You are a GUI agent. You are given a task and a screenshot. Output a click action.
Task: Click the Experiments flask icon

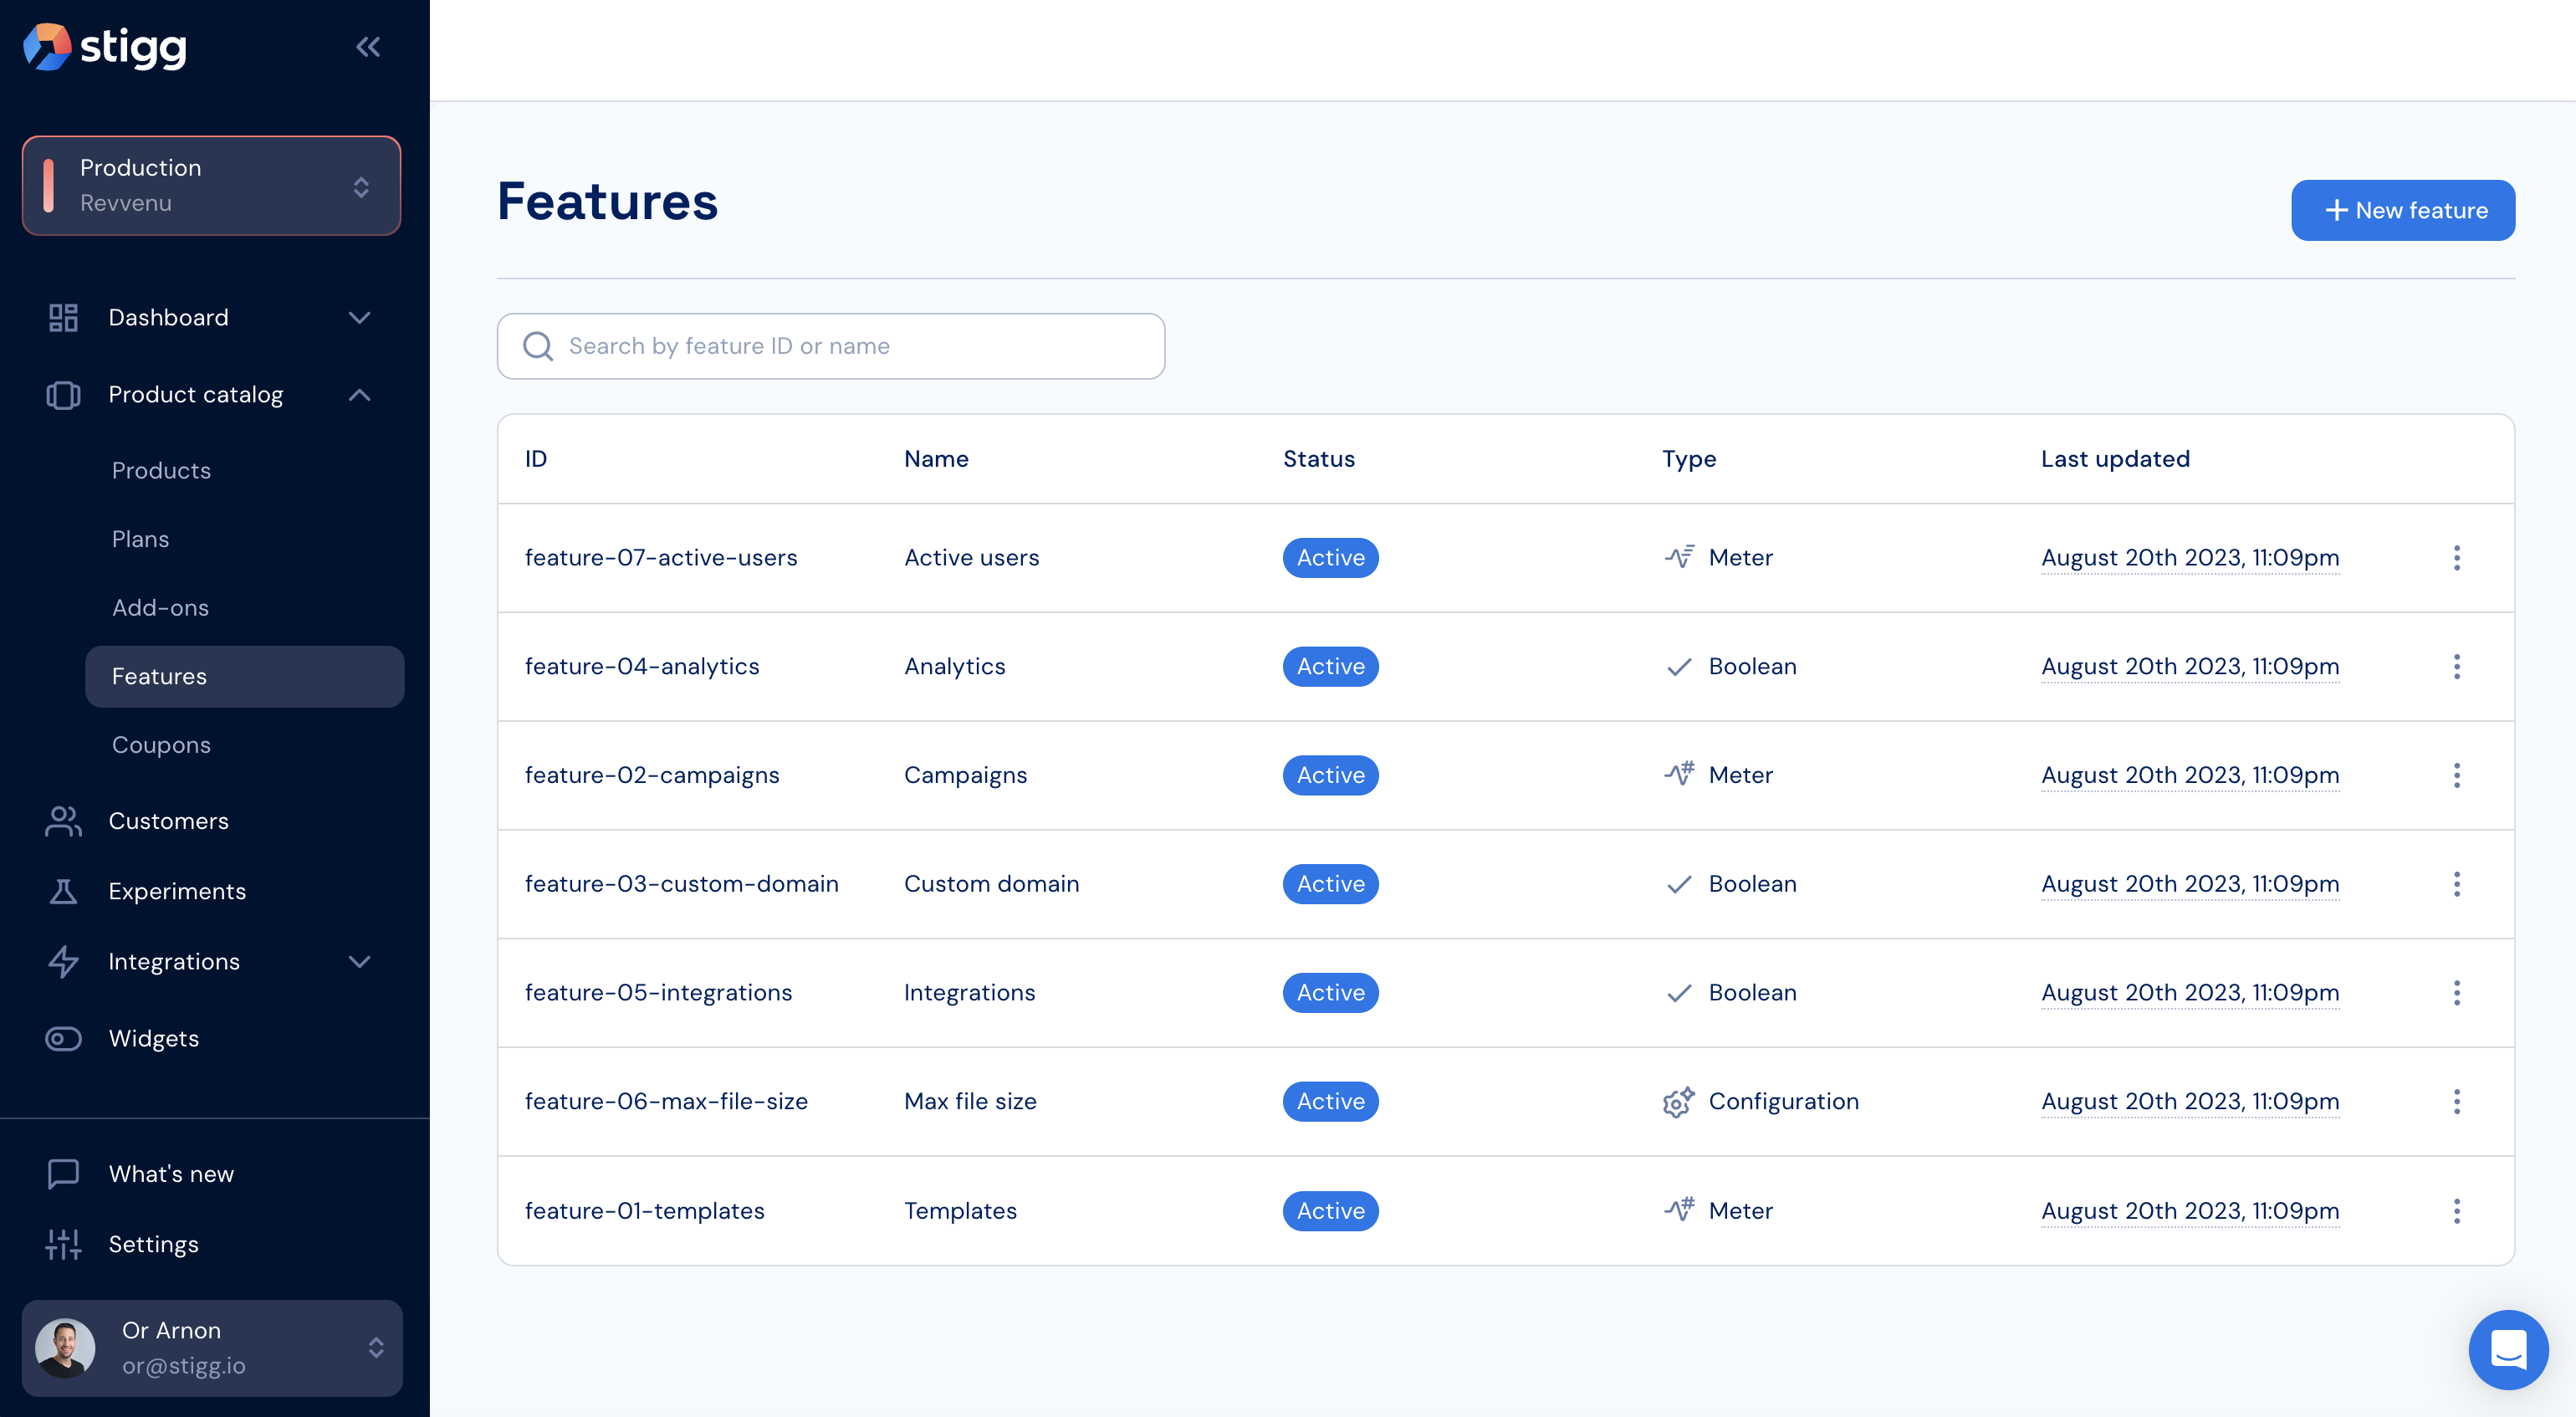tap(63, 891)
